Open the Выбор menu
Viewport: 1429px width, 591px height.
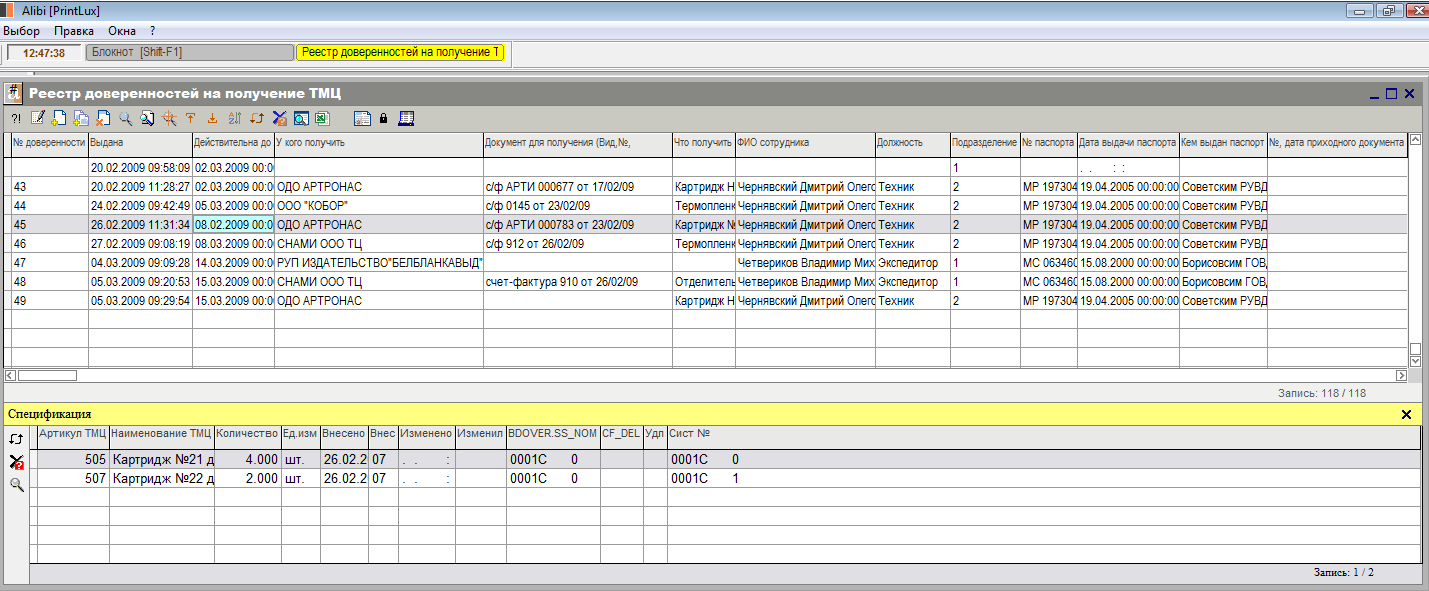pos(21,31)
